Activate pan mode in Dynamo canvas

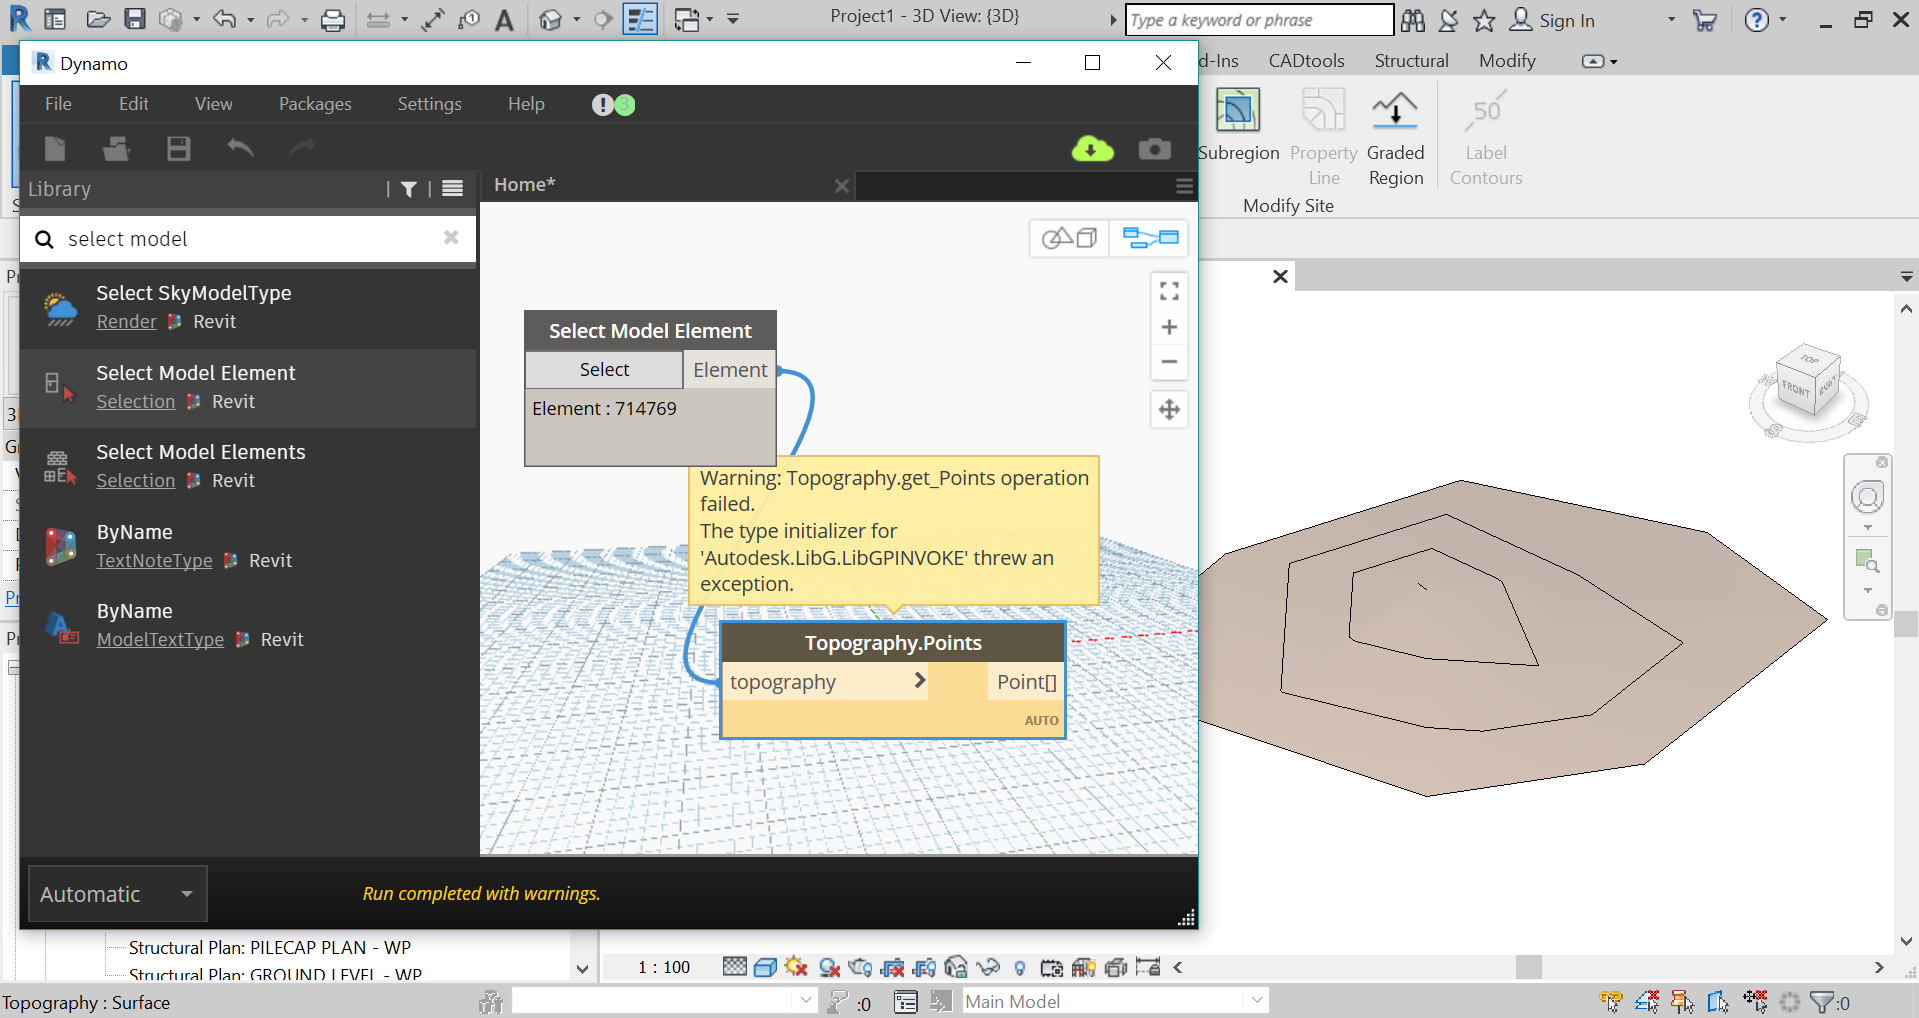pyautogui.click(x=1169, y=409)
